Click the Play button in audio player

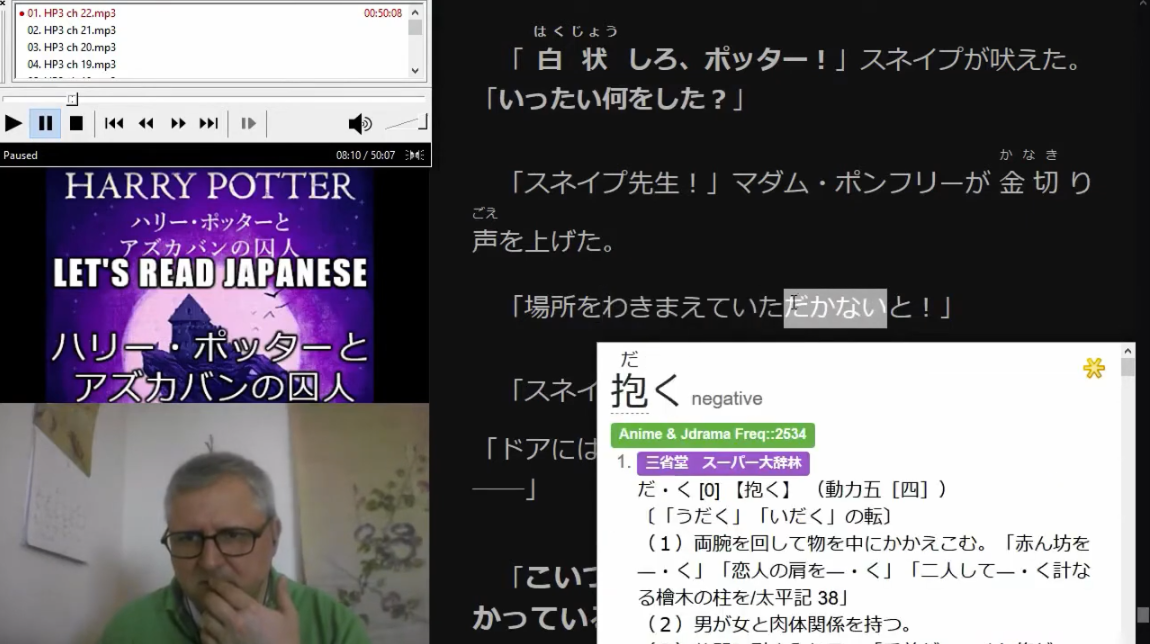pyautogui.click(x=13, y=123)
